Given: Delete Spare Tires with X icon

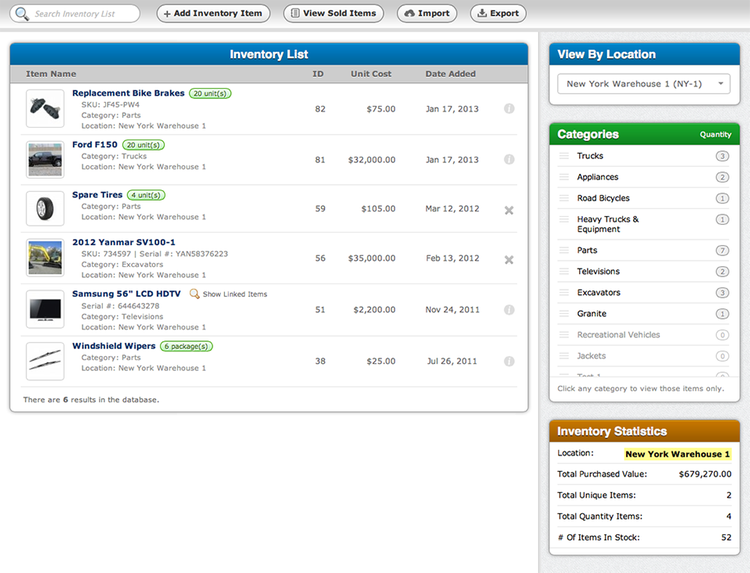Looking at the screenshot, I should 509,210.
